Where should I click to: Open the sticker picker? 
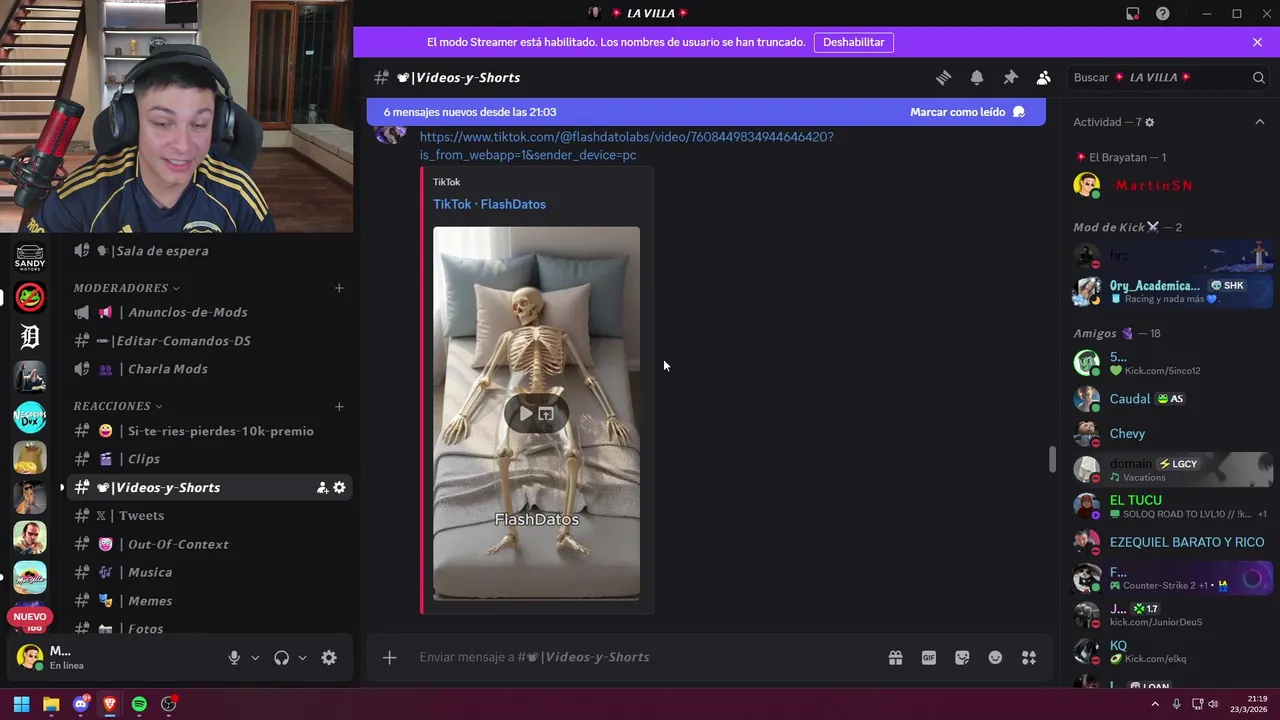(x=962, y=657)
